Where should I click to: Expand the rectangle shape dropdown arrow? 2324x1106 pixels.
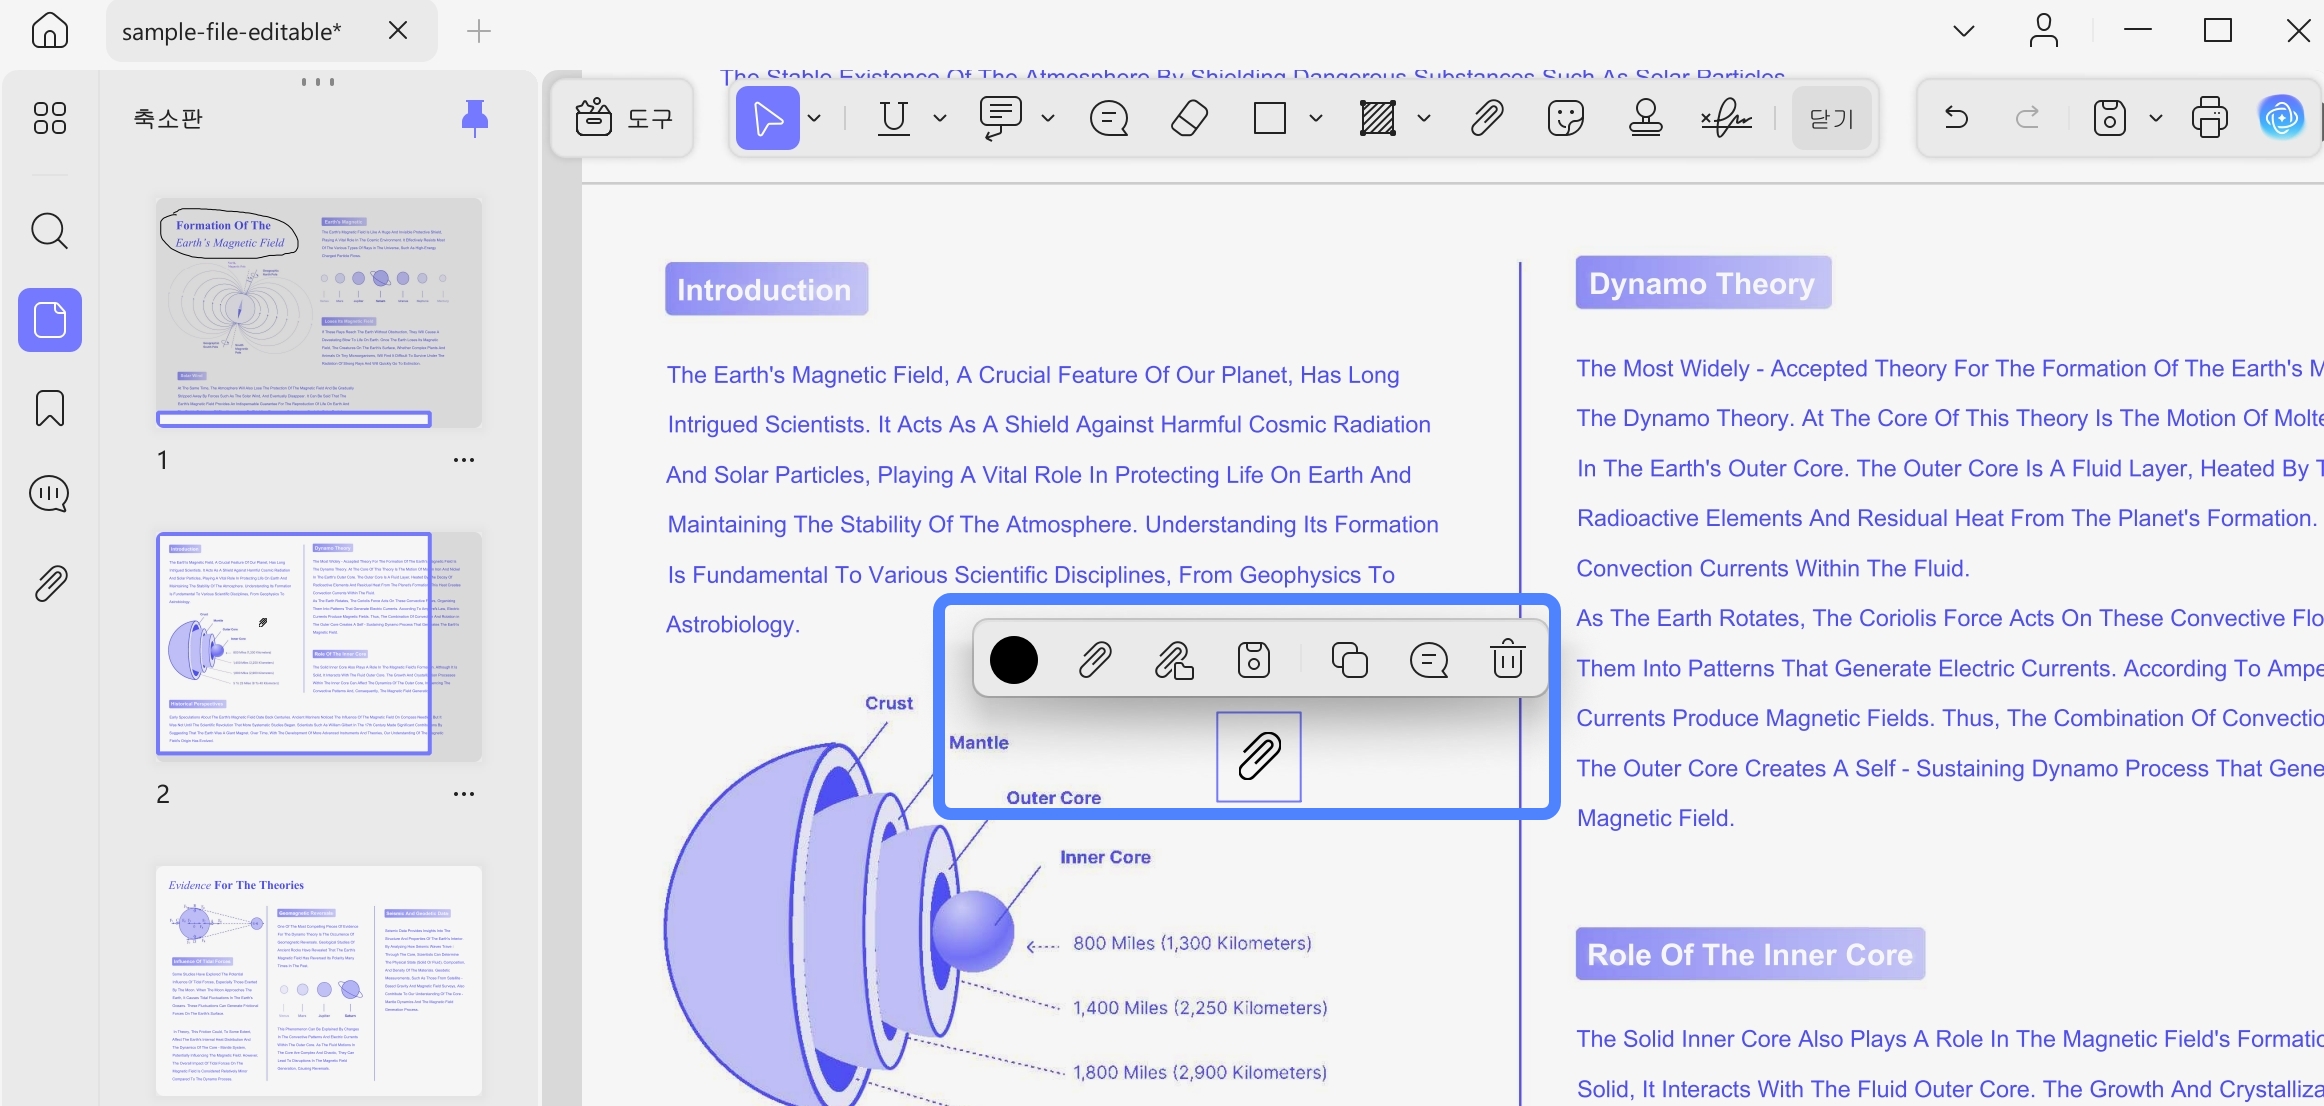pos(1316,118)
